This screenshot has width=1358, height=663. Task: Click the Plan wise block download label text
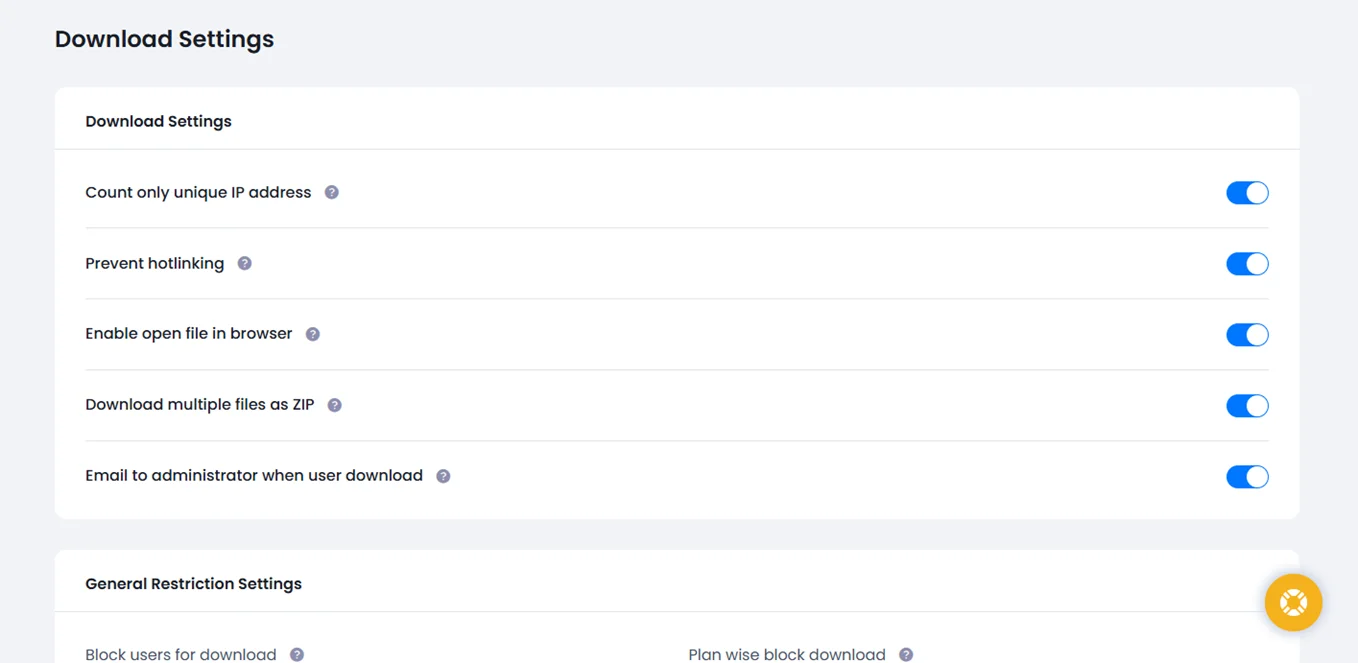(x=786, y=655)
